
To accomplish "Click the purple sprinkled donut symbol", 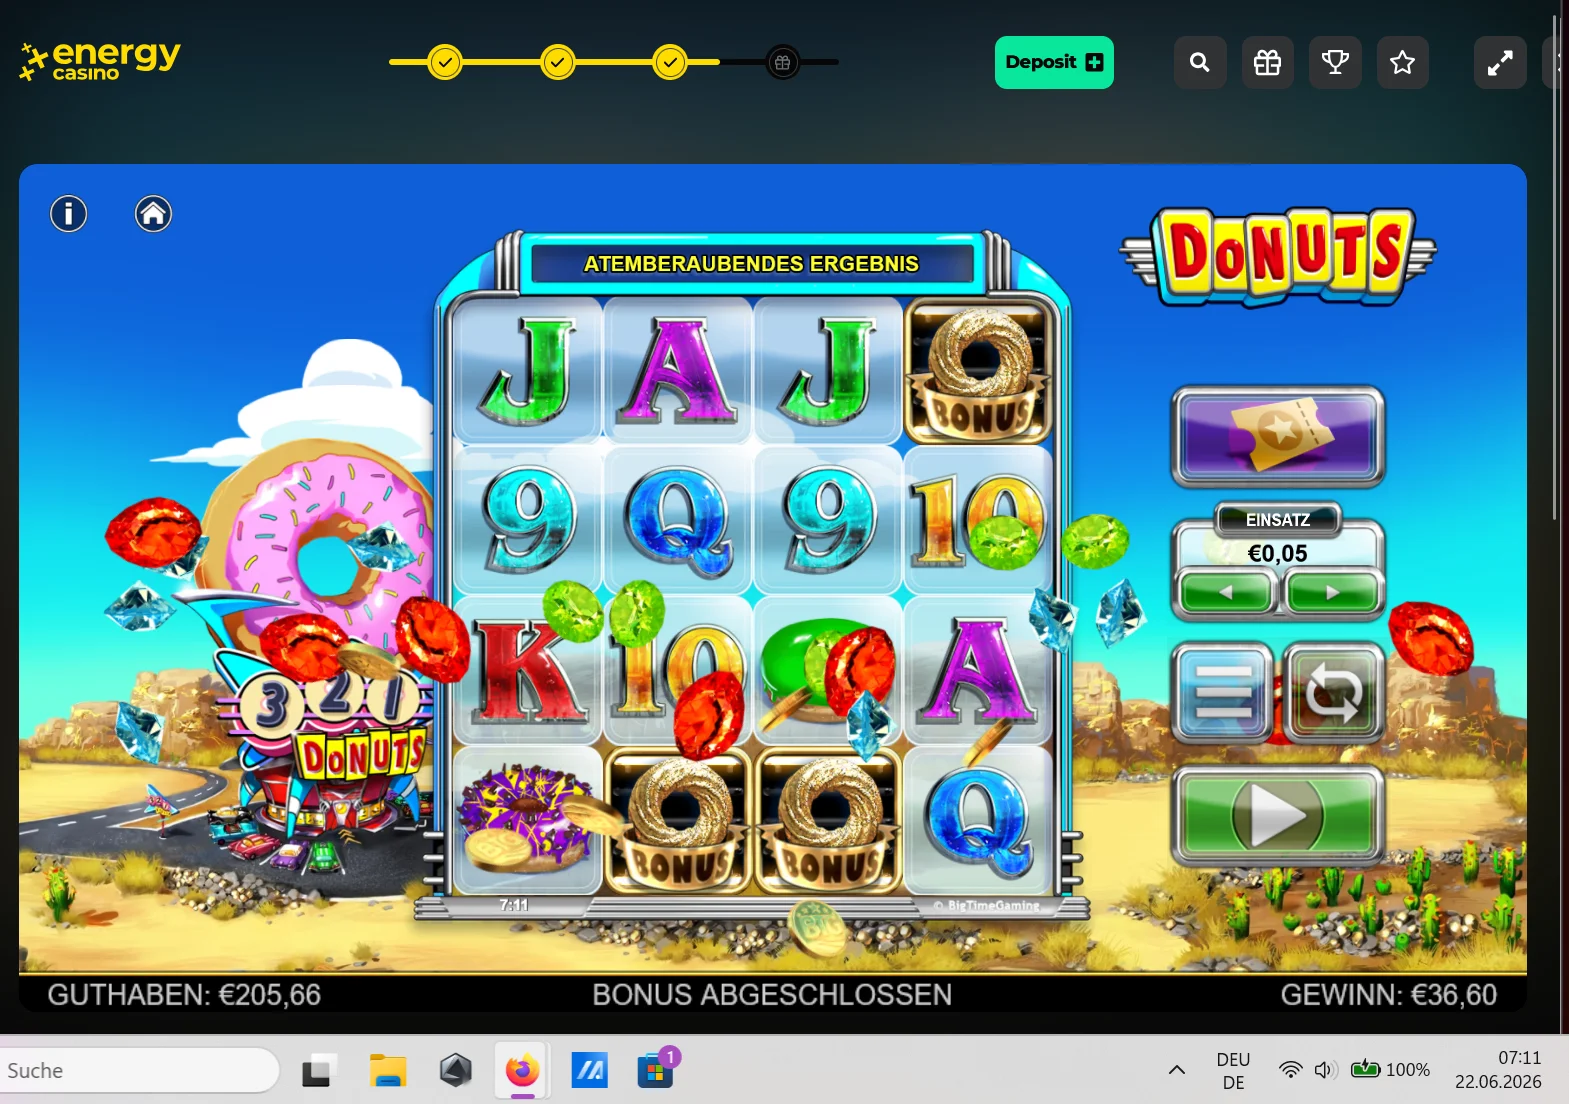I will coord(528,819).
